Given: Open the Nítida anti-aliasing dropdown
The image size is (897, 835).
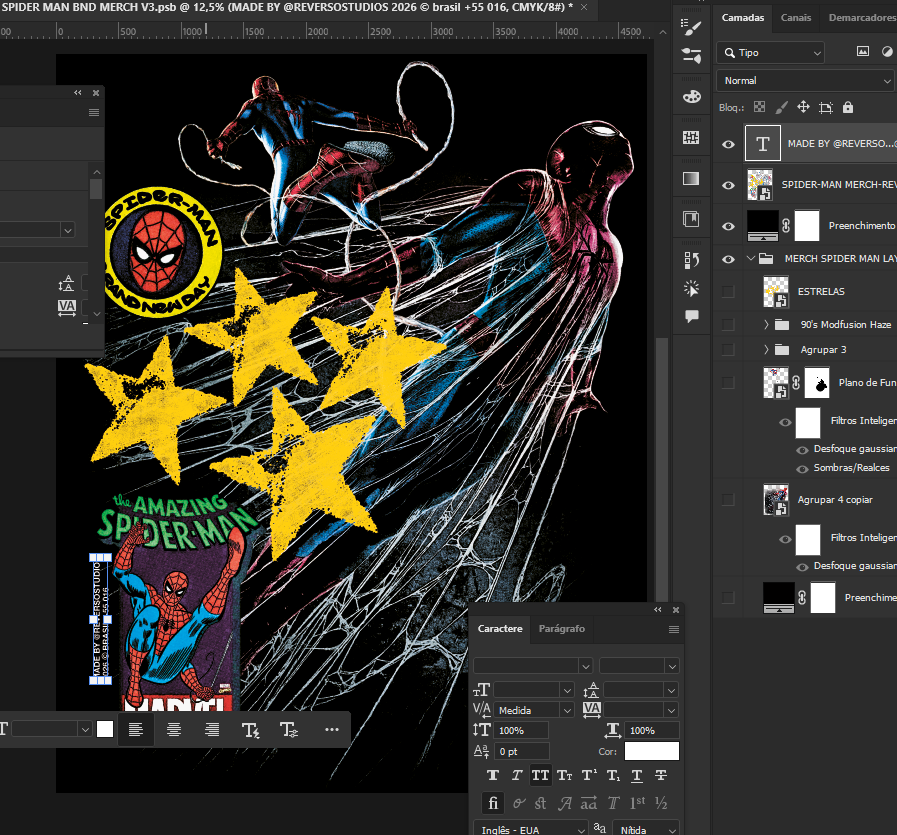Looking at the screenshot, I should click(646, 829).
